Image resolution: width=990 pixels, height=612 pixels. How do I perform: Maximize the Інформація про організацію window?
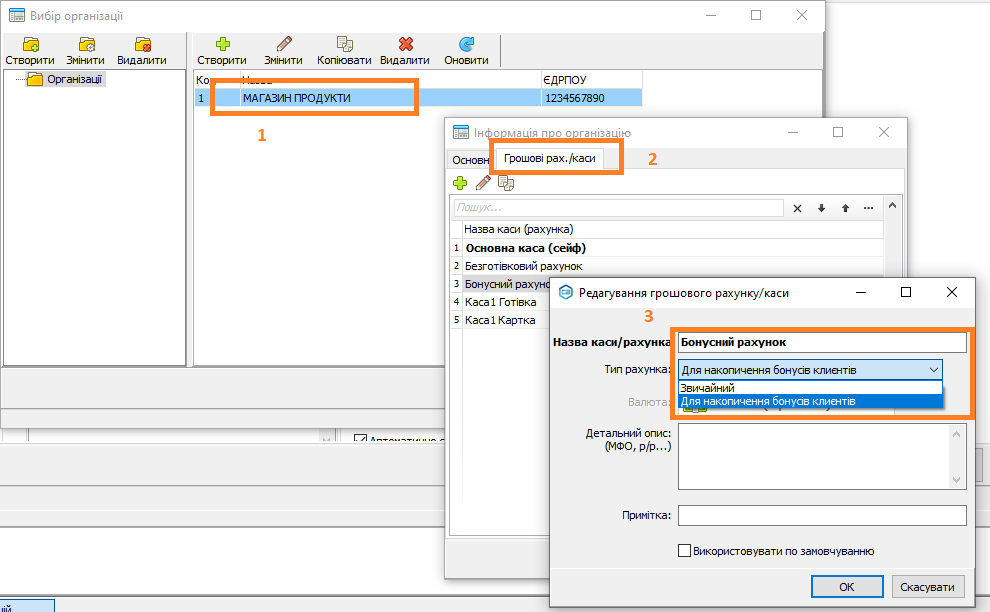(838, 132)
